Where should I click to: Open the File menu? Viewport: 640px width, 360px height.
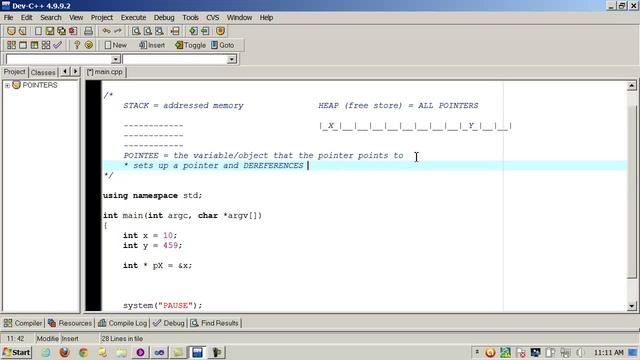point(8,18)
